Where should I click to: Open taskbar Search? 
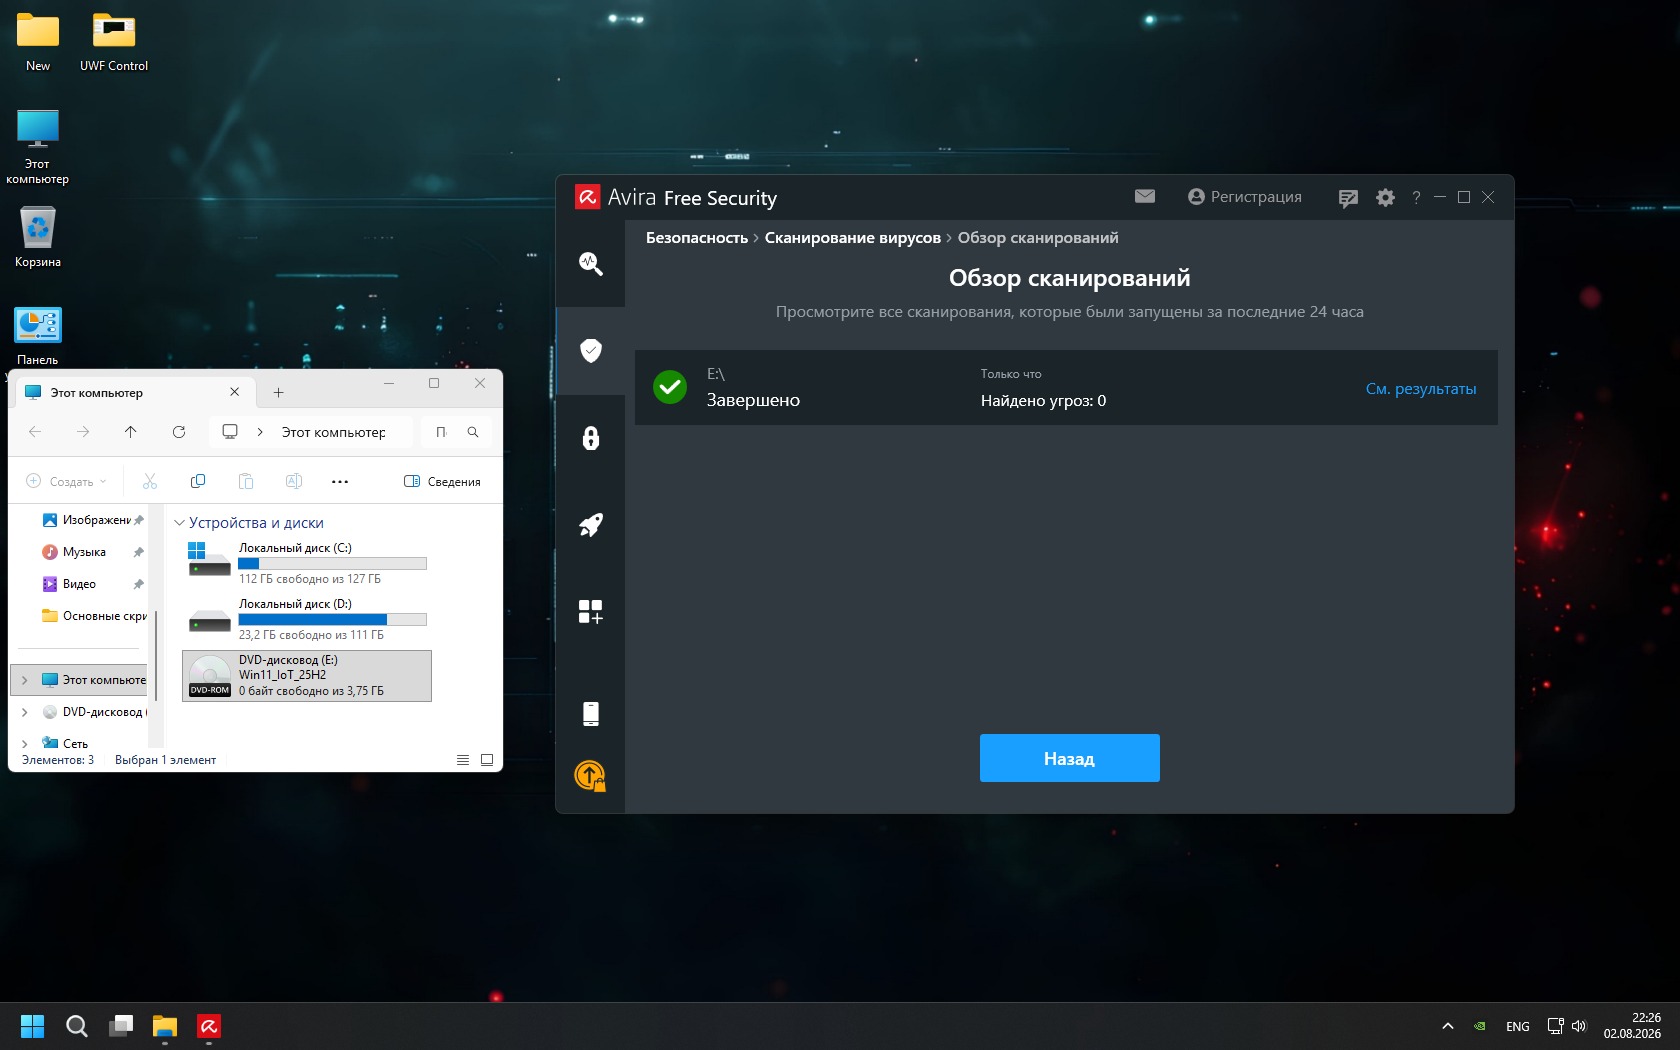click(x=77, y=1026)
